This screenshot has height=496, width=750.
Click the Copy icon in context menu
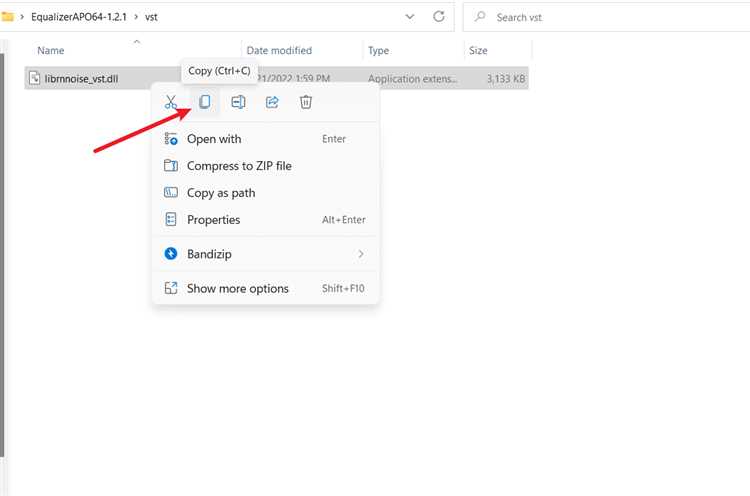[x=205, y=102]
